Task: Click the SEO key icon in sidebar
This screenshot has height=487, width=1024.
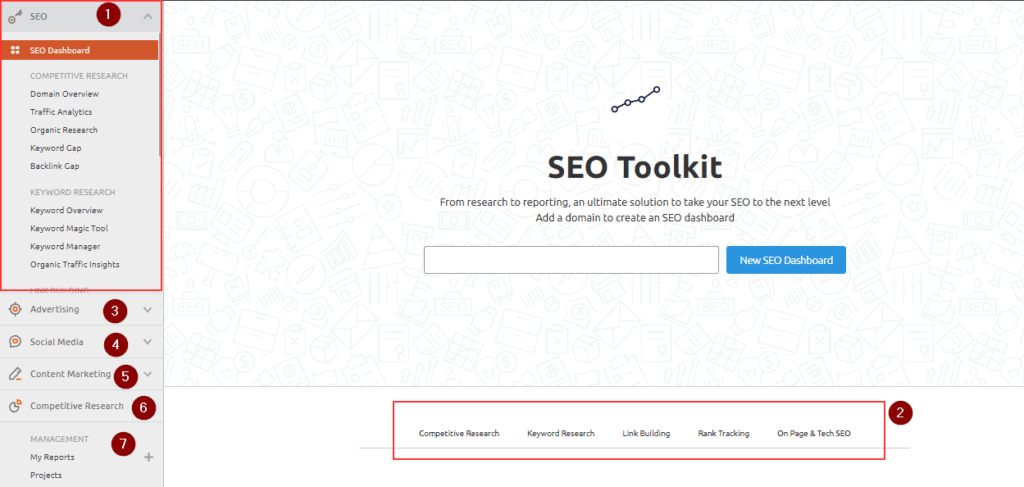Action: tap(15, 16)
